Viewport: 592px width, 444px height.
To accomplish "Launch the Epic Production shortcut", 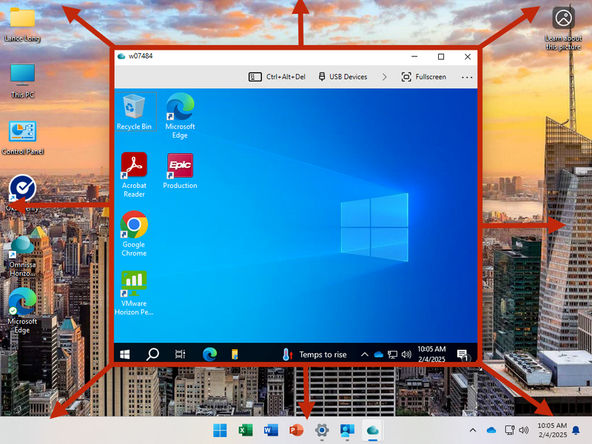I will tap(180, 171).
